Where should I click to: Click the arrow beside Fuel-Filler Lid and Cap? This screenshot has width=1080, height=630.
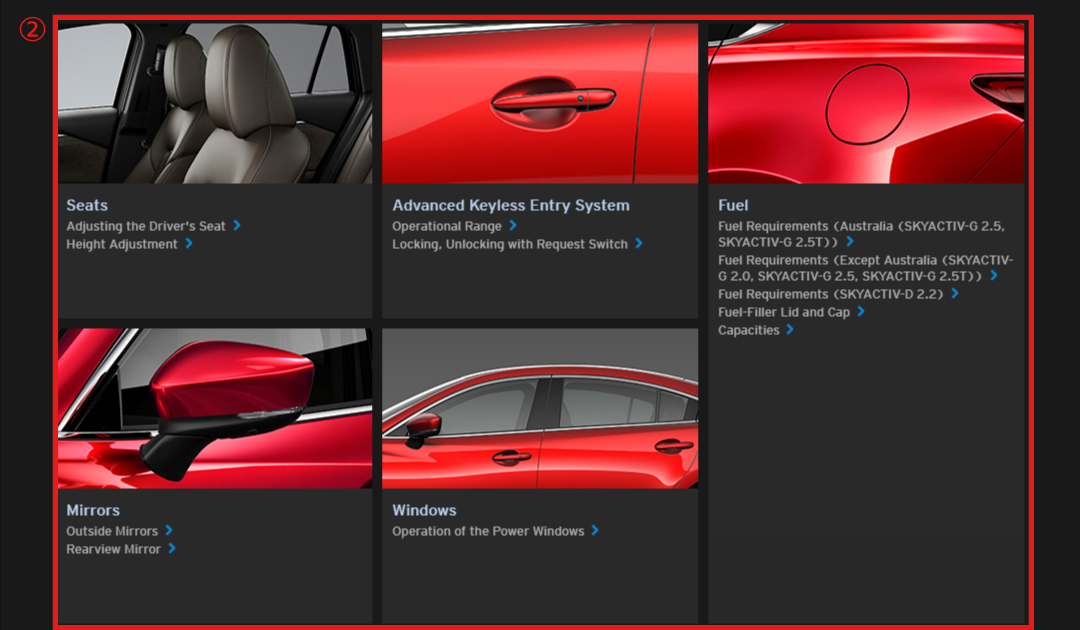[x=861, y=312]
